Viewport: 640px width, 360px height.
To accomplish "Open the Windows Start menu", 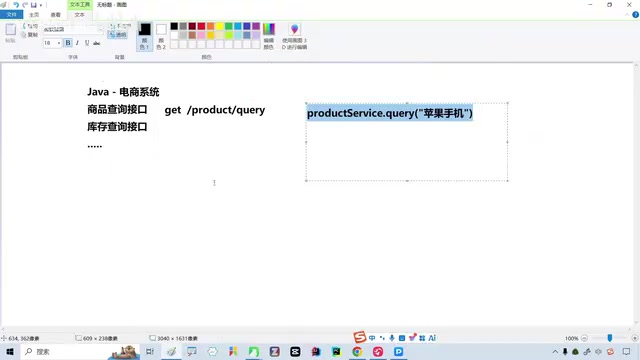I will [10, 351].
